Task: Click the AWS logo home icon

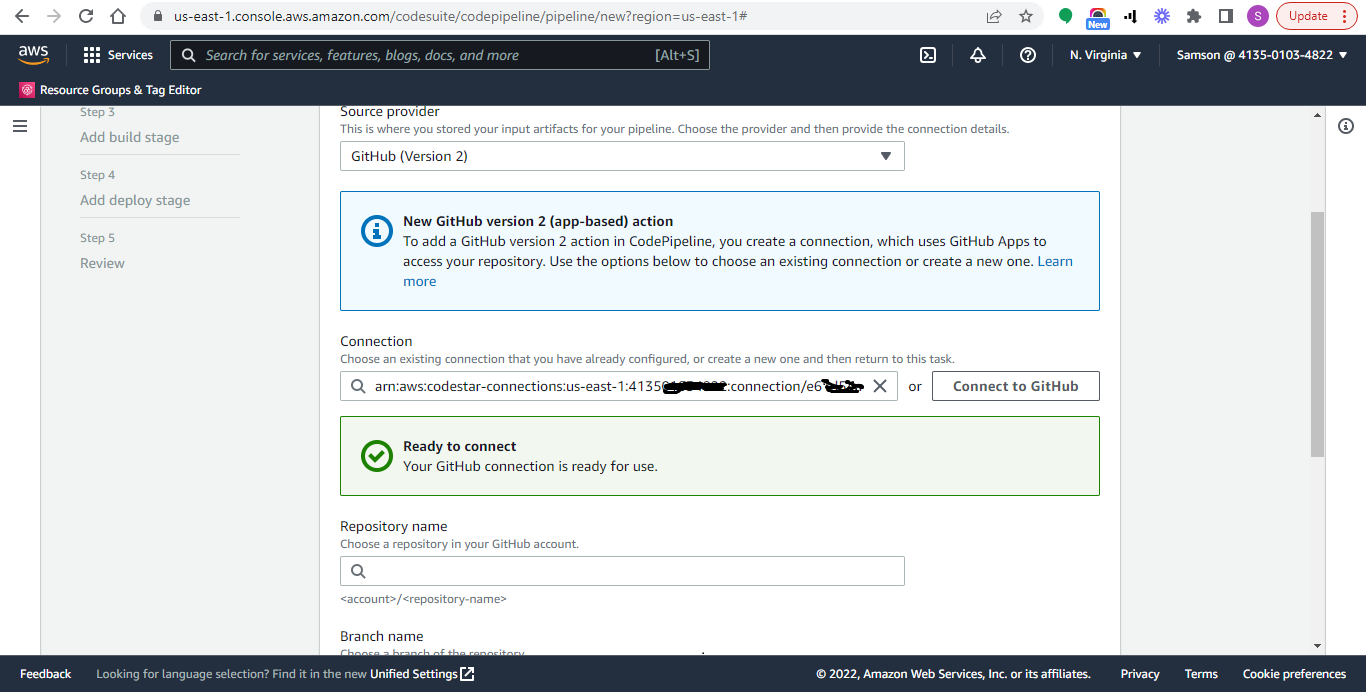Action: (x=34, y=55)
